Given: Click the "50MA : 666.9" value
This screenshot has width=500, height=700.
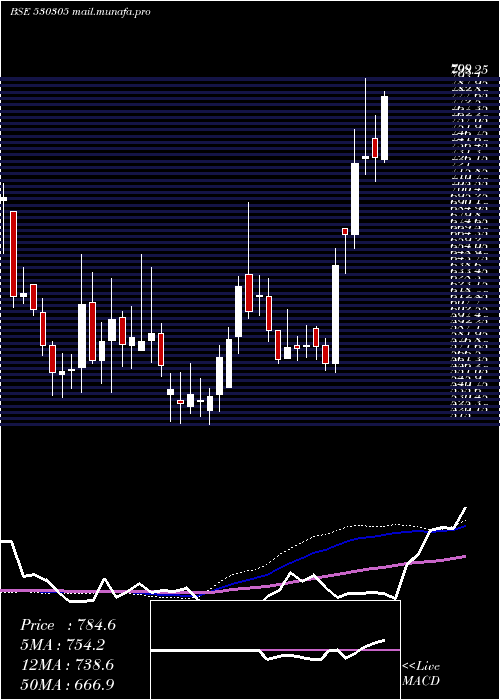Looking at the screenshot, I should tap(68, 685).
